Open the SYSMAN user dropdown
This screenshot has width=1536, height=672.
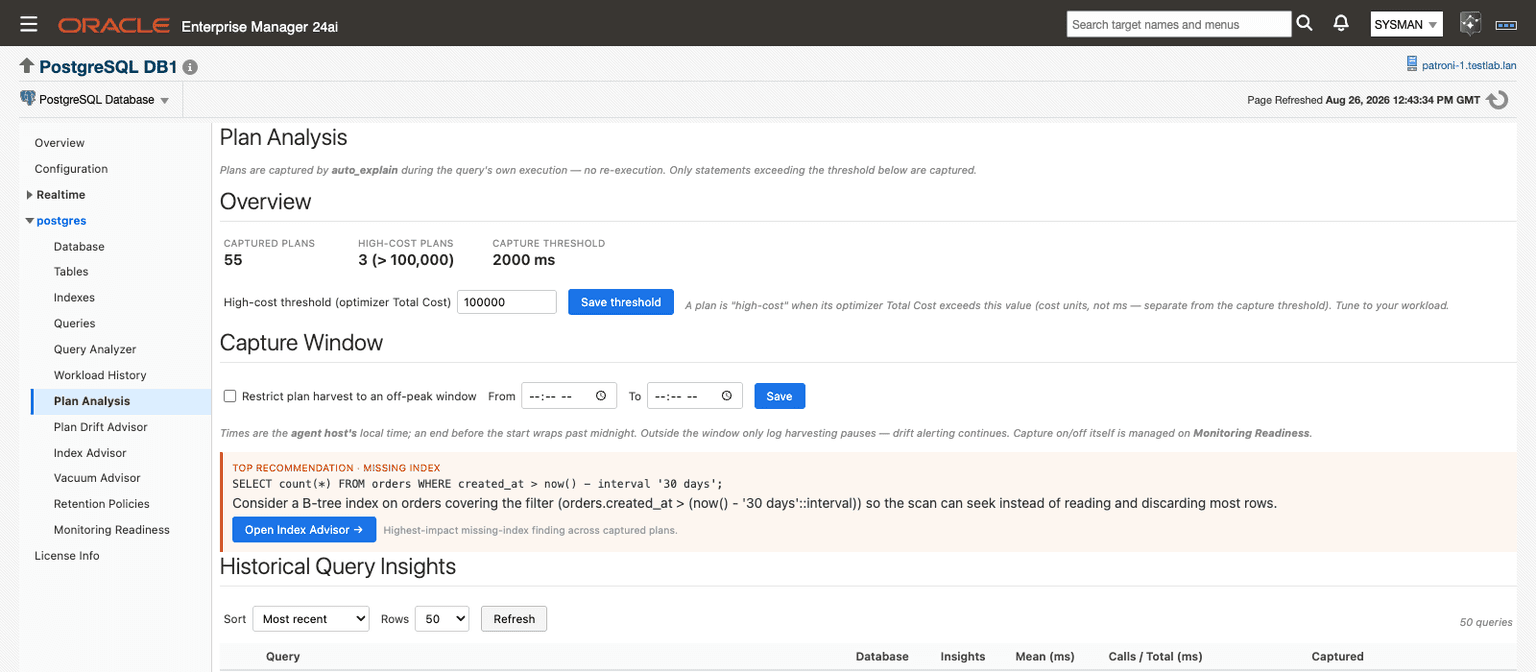pyautogui.click(x=1406, y=24)
